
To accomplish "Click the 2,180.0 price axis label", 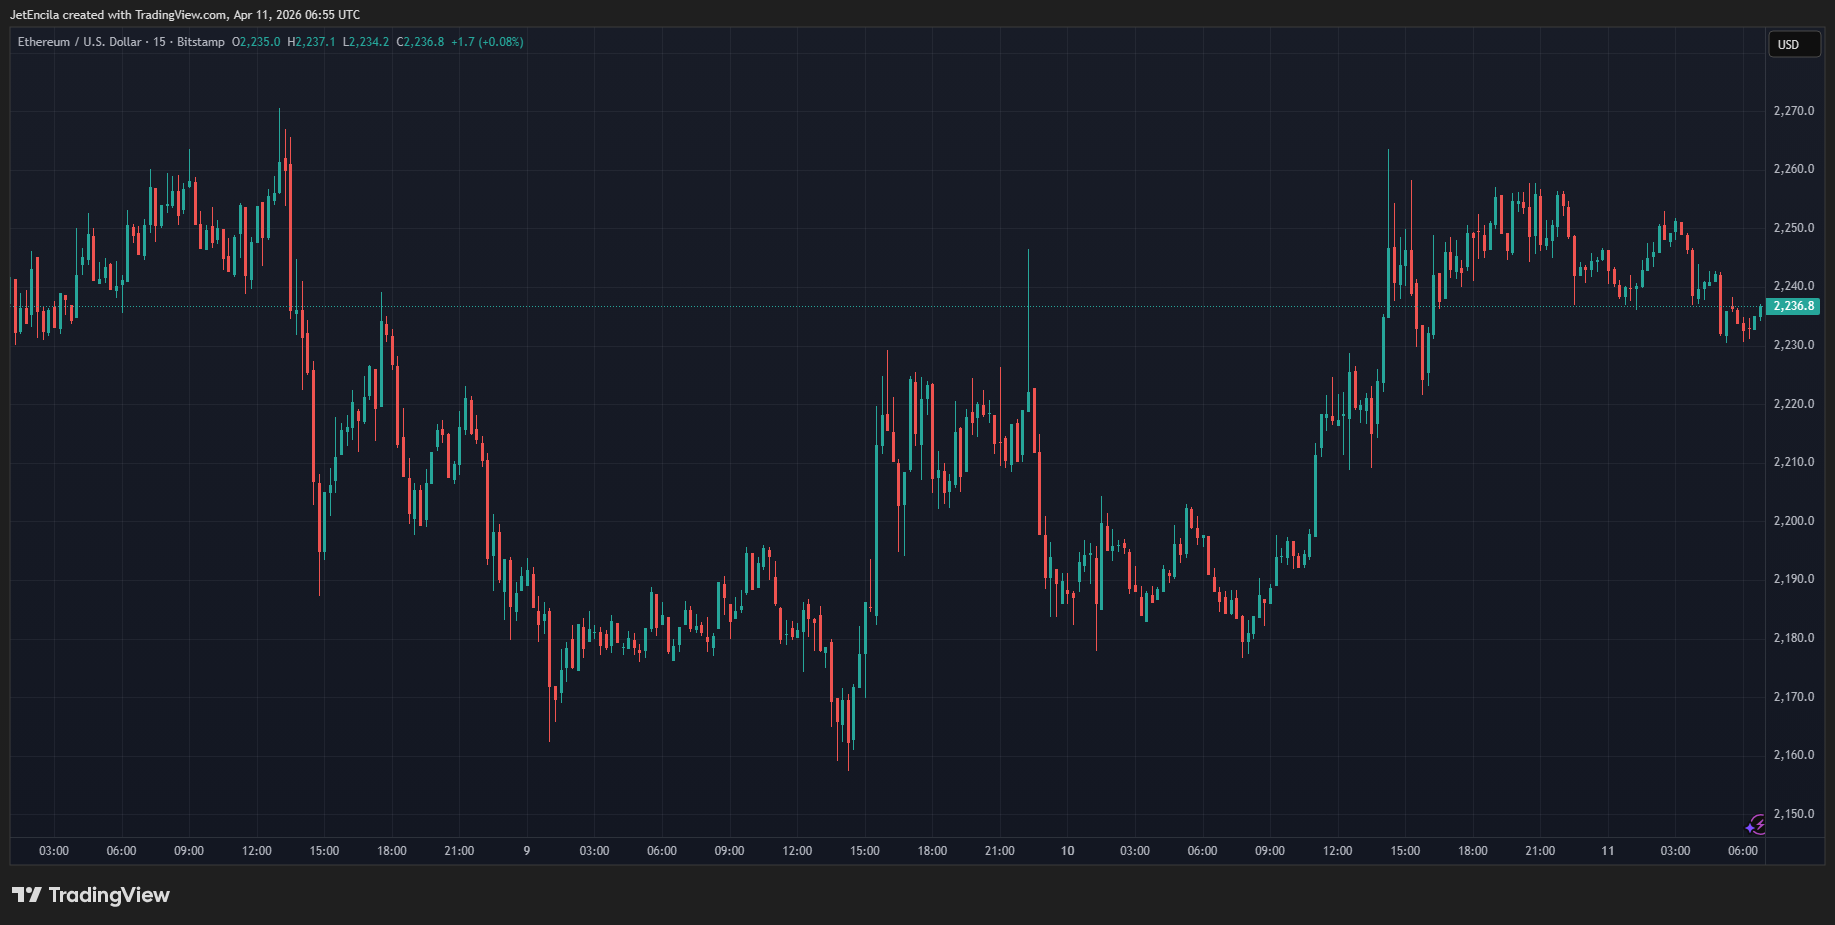I will 1793,638.
